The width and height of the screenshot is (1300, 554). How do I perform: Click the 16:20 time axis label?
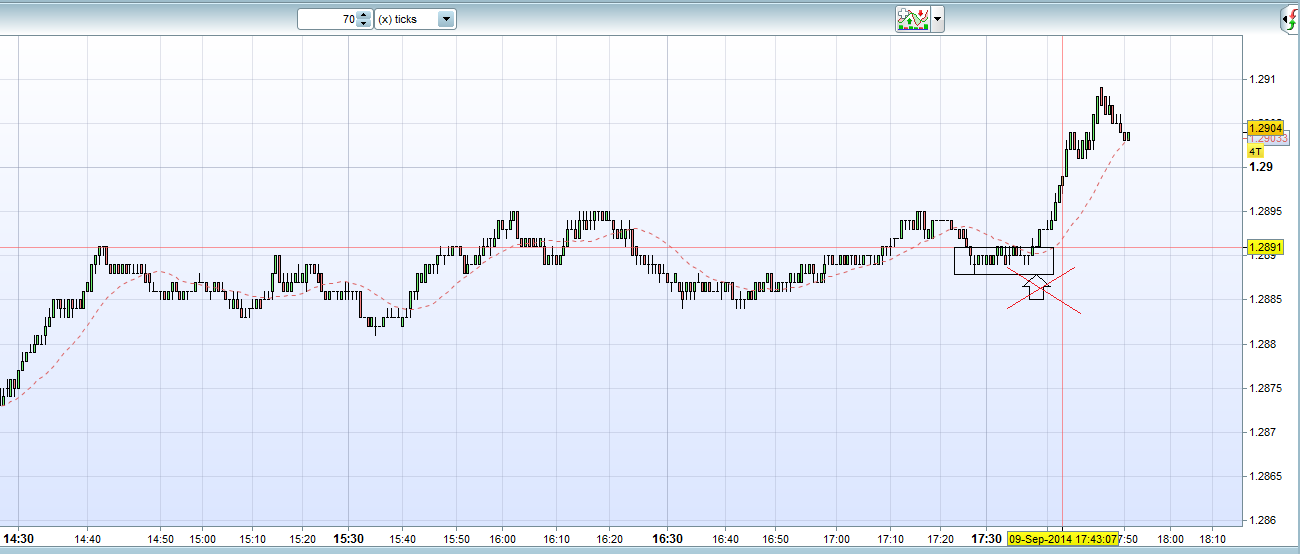tap(611, 538)
